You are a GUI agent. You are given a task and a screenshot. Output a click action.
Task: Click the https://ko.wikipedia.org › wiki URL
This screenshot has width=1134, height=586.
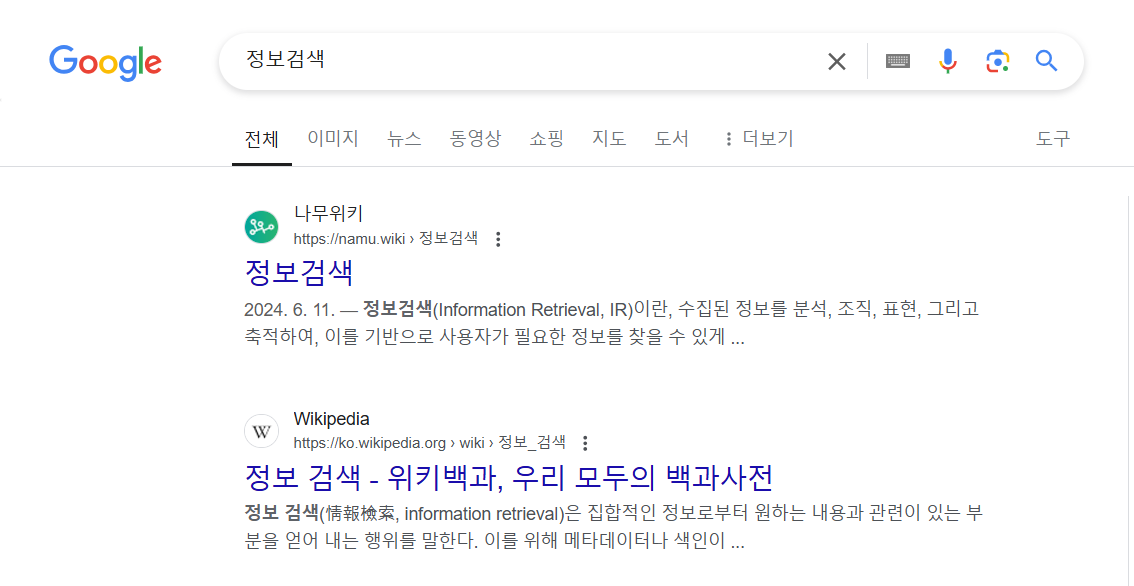(430, 442)
